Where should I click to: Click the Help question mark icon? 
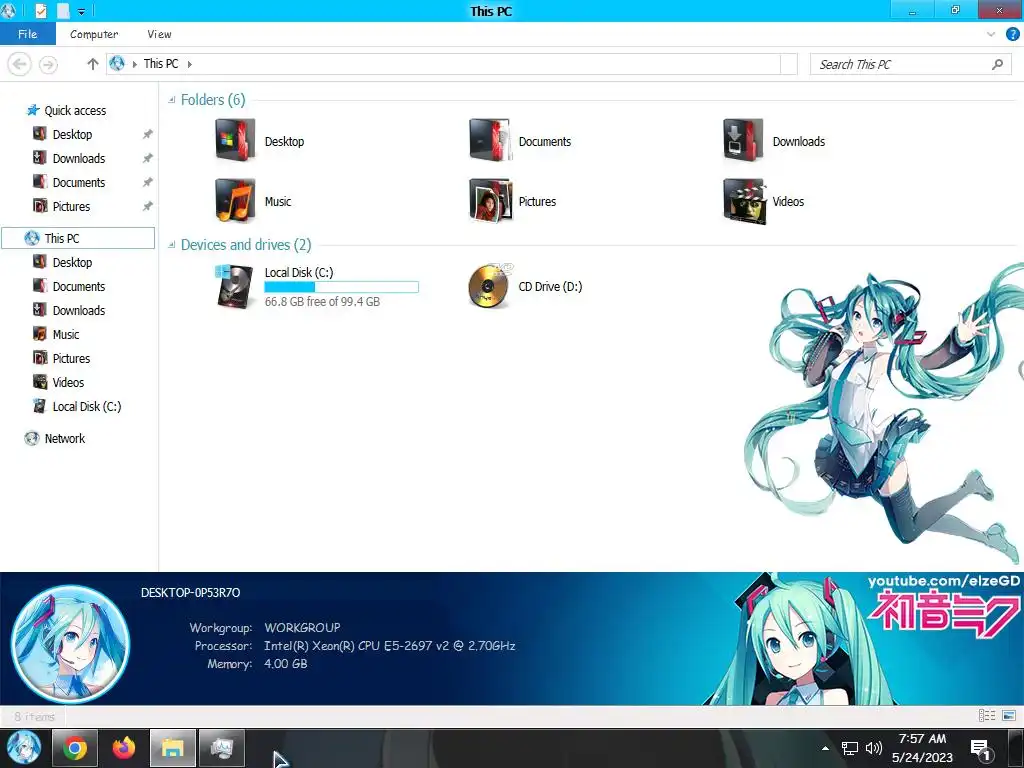(x=1012, y=34)
